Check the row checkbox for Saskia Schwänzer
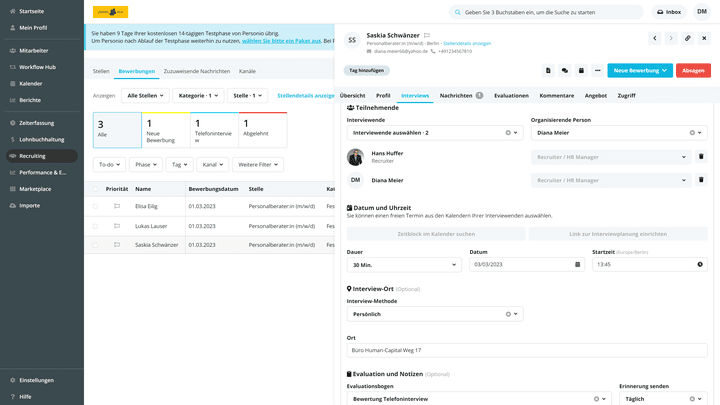Viewport: 720px width, 405px height. click(96, 244)
